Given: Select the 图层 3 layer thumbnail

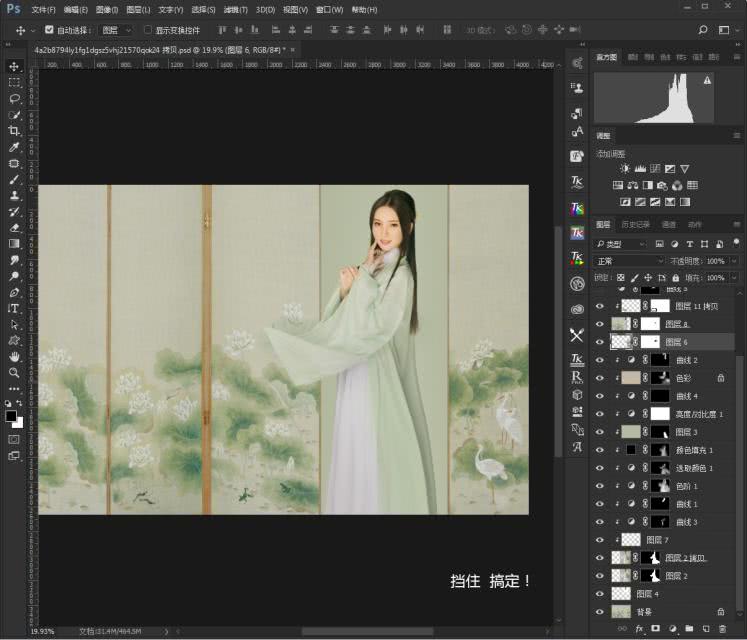Looking at the screenshot, I should tap(630, 432).
